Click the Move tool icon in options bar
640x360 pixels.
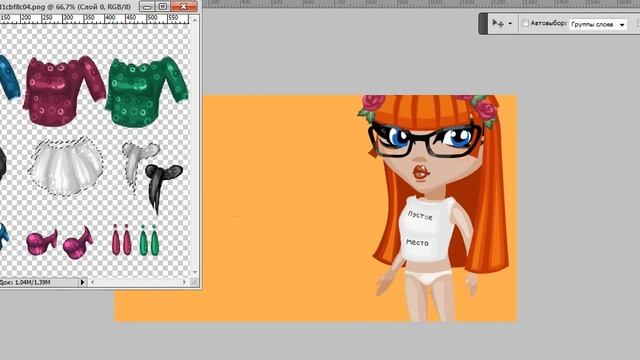[x=498, y=23]
